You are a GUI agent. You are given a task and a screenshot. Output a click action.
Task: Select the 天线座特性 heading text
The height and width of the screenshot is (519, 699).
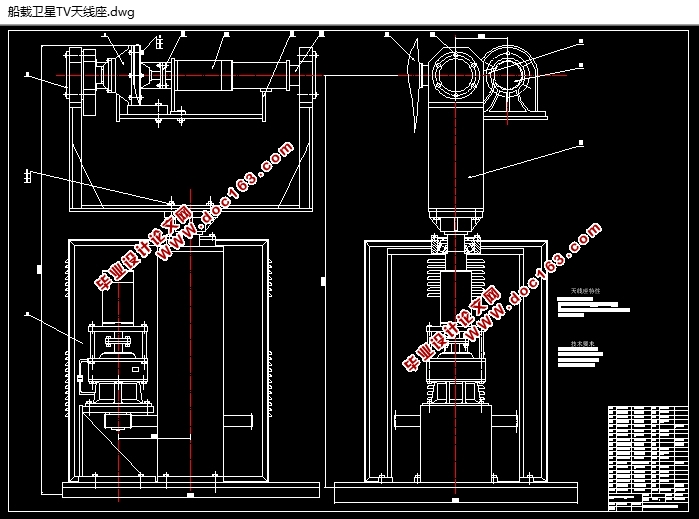585,291
